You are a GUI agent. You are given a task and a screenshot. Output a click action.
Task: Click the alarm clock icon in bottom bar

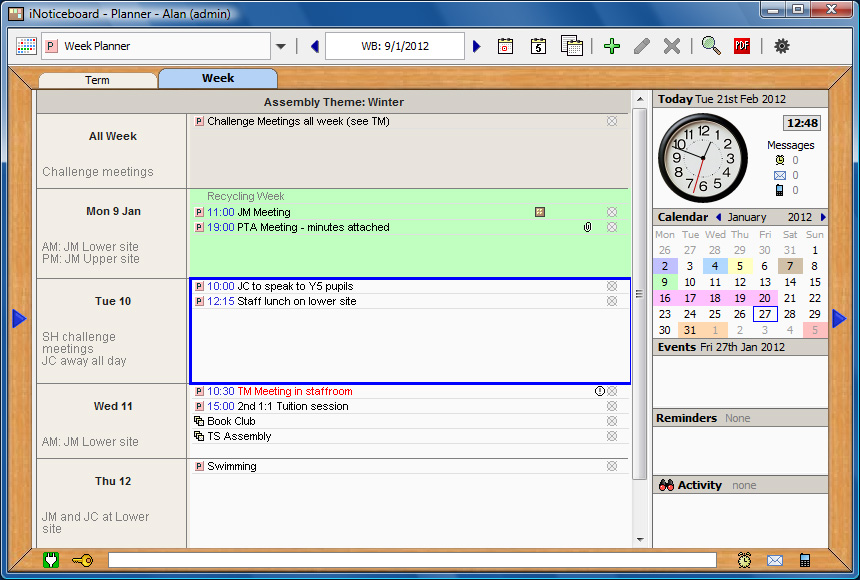(745, 560)
